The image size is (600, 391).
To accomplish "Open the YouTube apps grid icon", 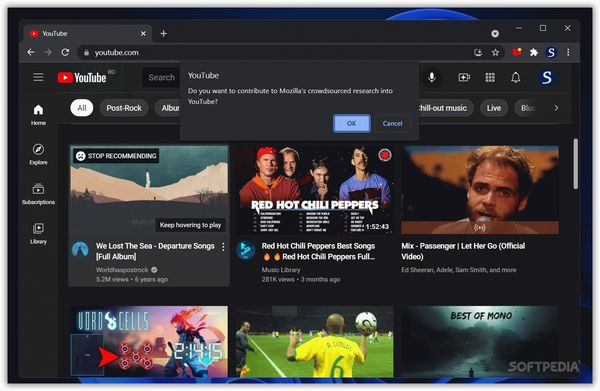I will click(490, 78).
